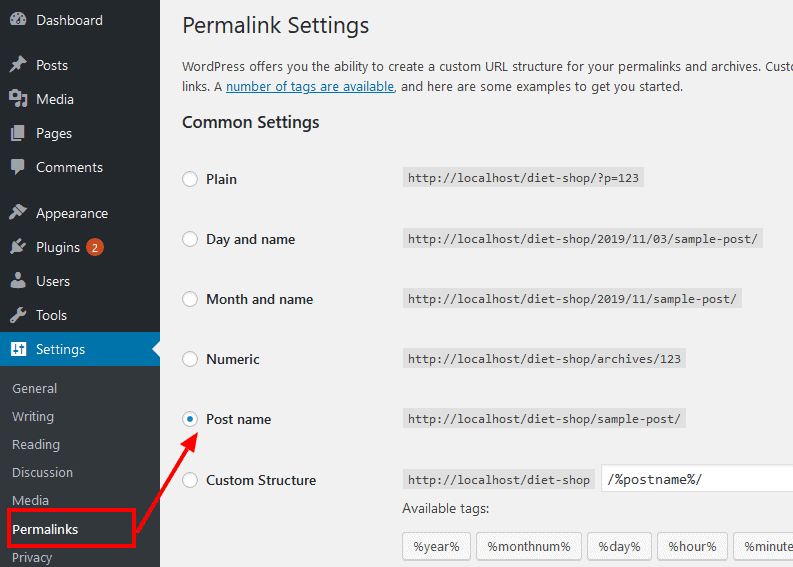The height and width of the screenshot is (567, 793).
Task: Select the Custom Structure radio button
Action: pyautogui.click(x=190, y=479)
